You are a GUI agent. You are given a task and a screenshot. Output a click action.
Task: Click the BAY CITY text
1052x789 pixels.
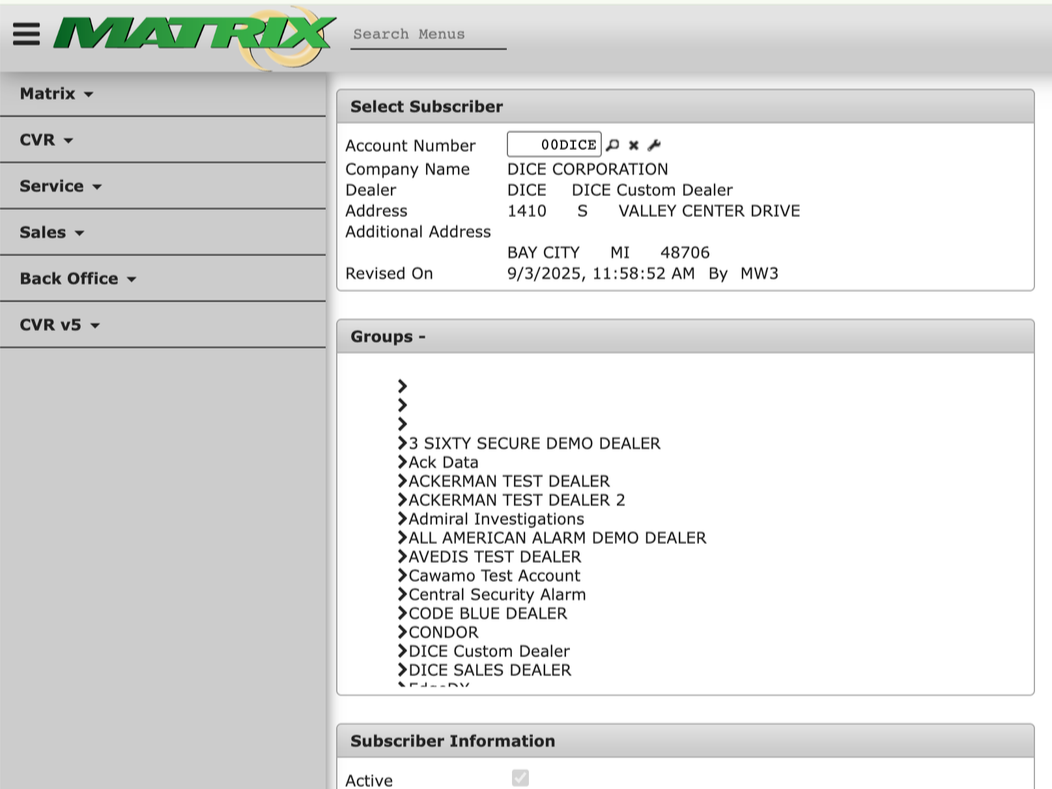(x=543, y=252)
